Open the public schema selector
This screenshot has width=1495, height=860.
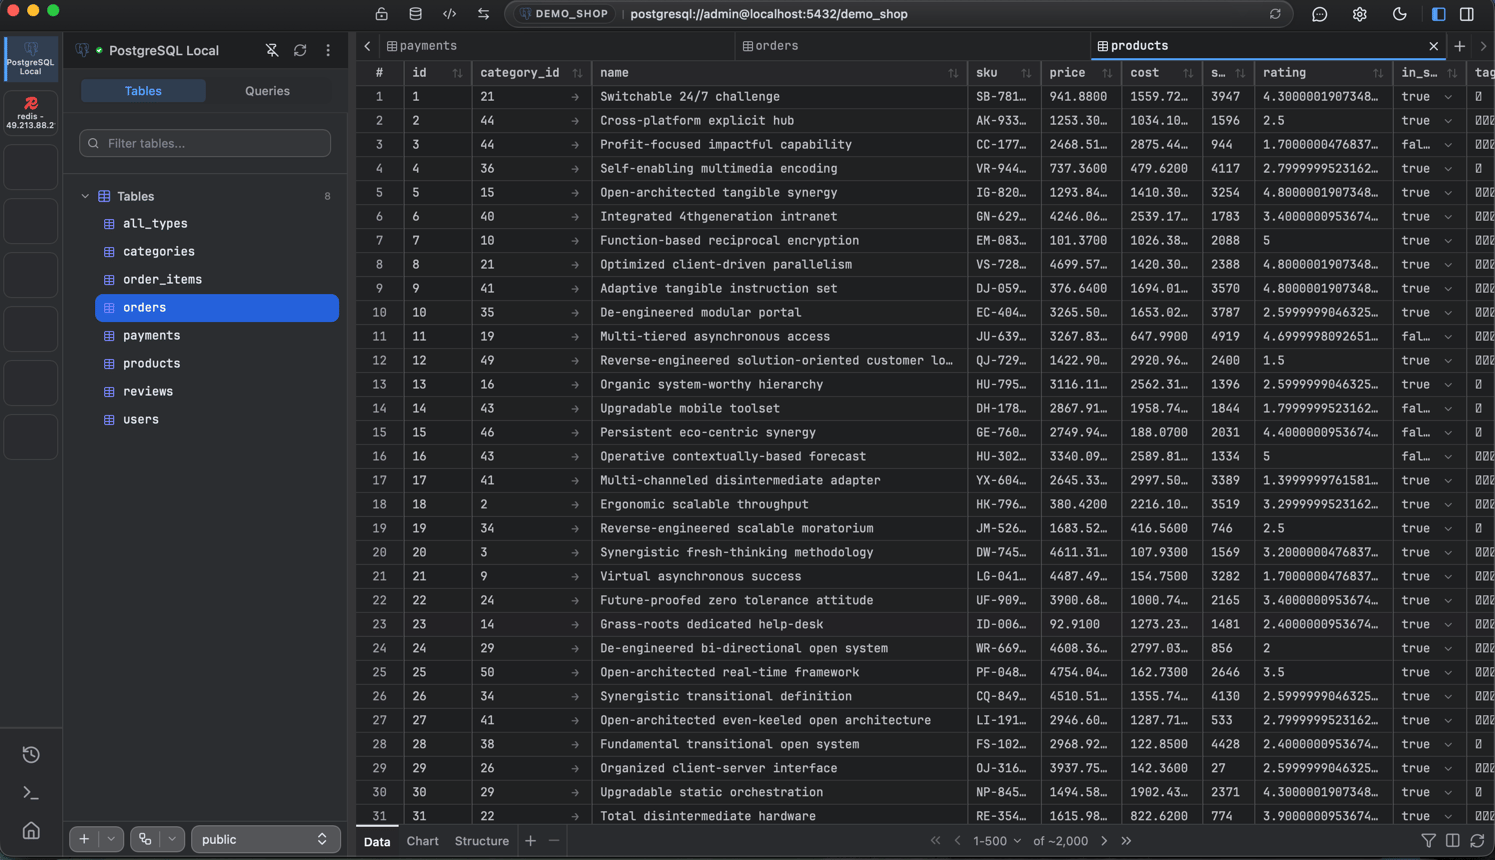click(x=264, y=839)
